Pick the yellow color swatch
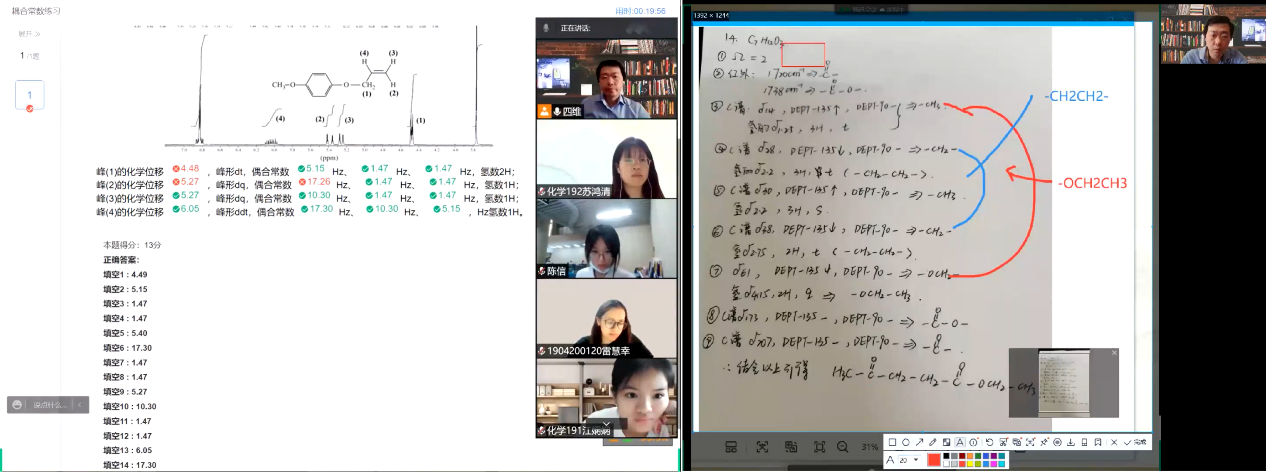The image size is (1268, 472). click(970, 464)
